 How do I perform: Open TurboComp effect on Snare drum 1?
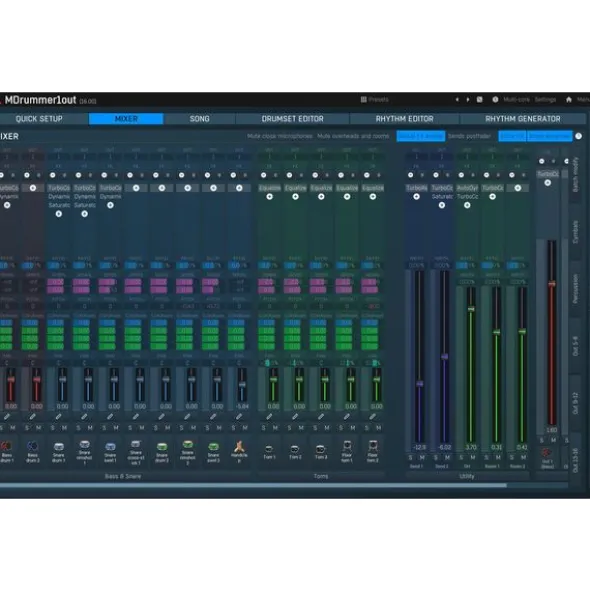[x=58, y=188]
